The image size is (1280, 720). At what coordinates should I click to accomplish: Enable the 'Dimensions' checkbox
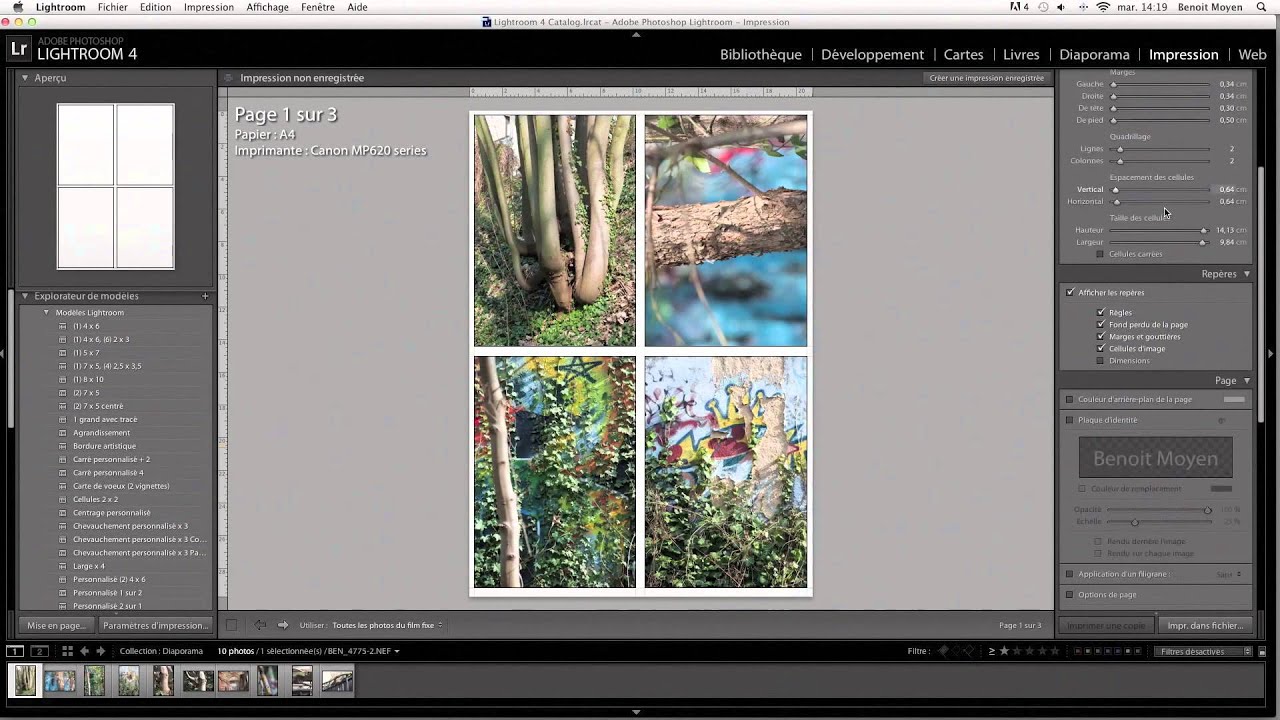click(1101, 360)
